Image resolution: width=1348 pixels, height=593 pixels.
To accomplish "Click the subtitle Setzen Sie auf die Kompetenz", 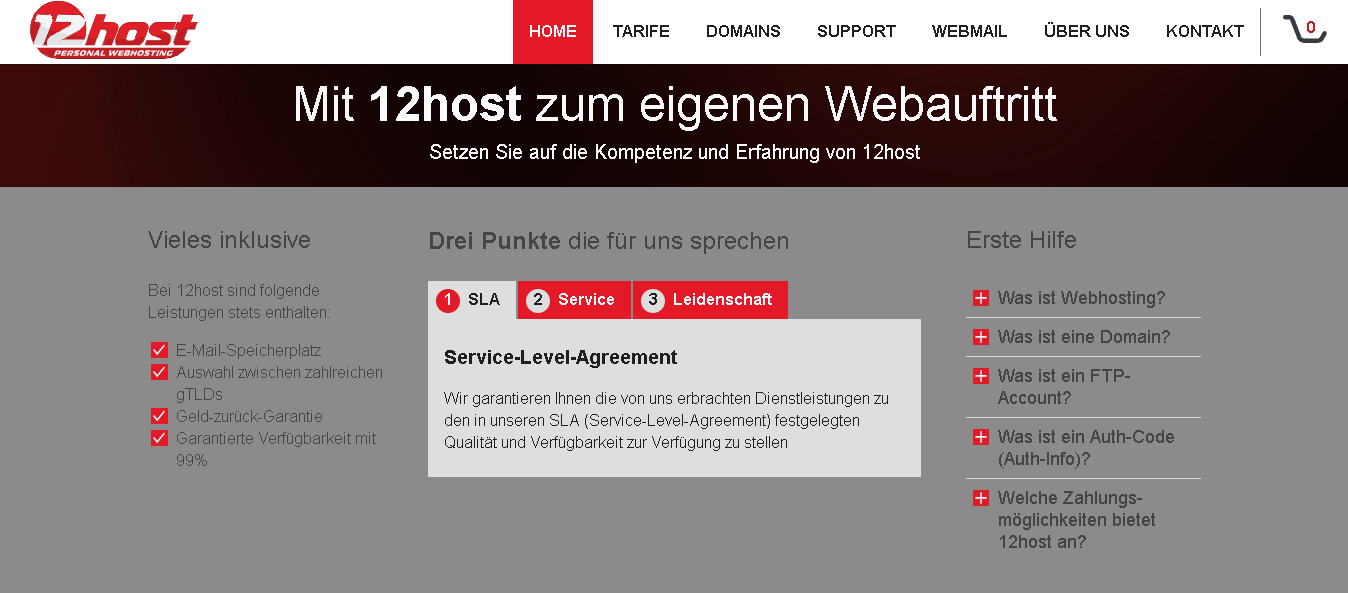I will click(675, 153).
